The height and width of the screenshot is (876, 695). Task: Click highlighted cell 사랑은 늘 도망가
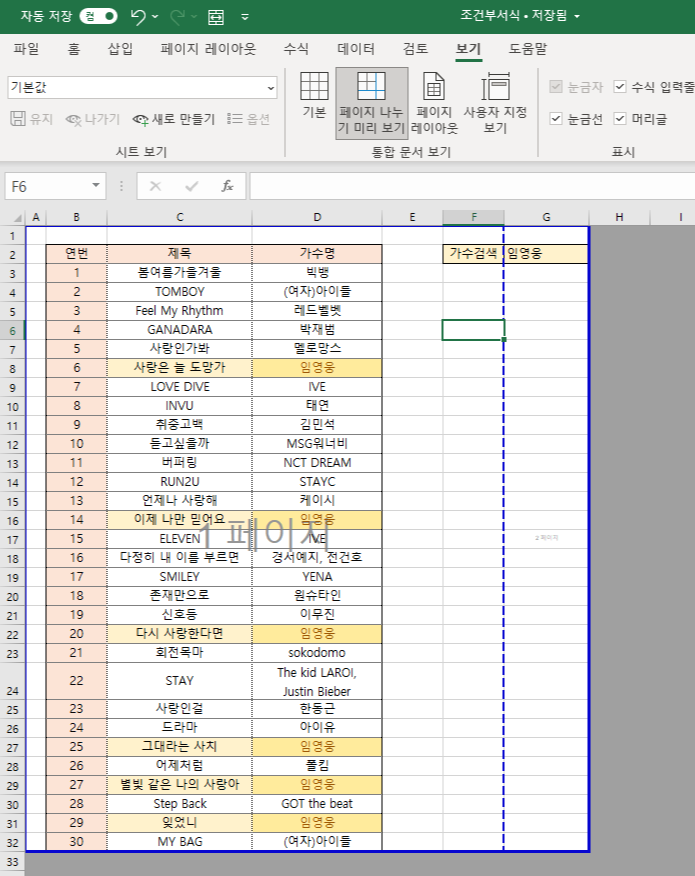click(x=179, y=368)
